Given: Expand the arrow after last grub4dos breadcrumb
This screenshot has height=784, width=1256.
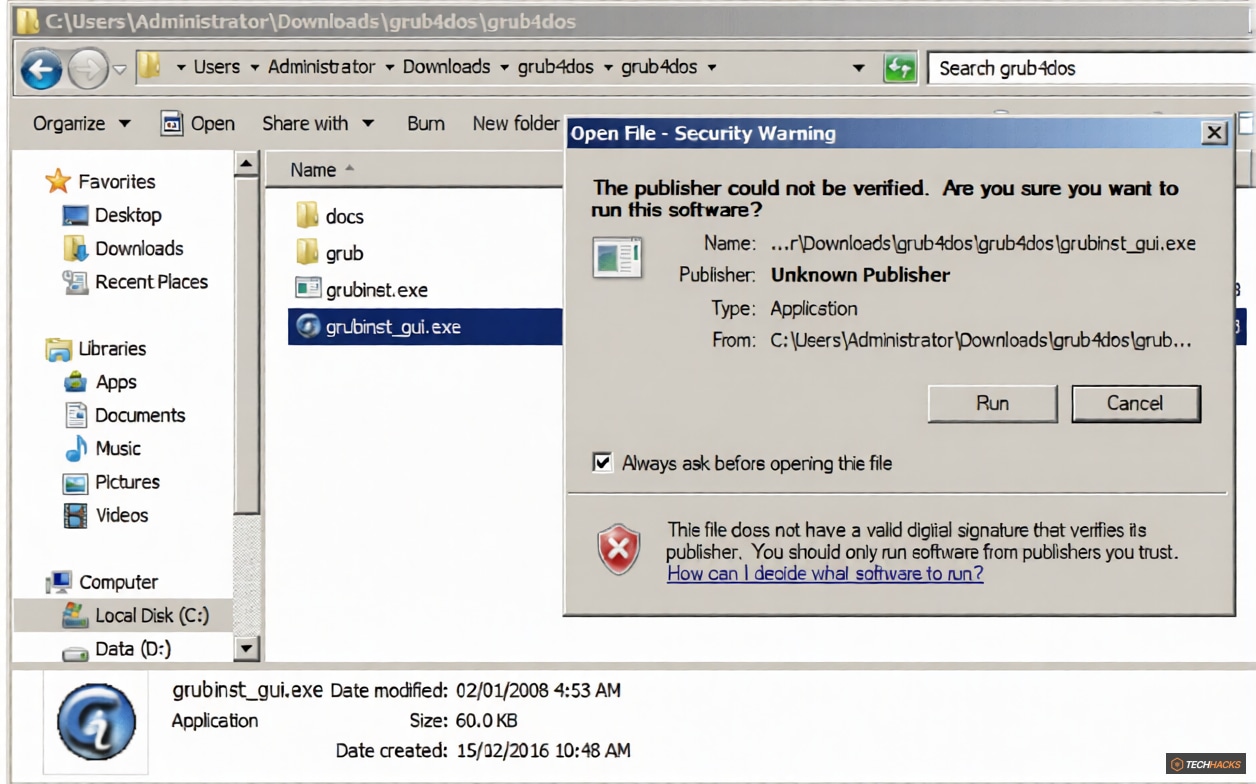Looking at the screenshot, I should pyautogui.click(x=711, y=68).
